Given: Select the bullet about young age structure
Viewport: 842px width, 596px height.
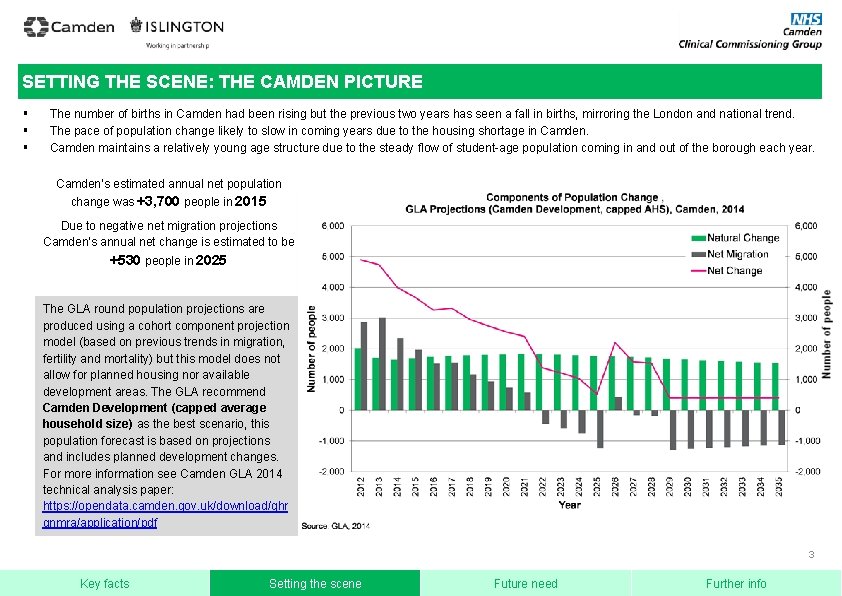Looking at the screenshot, I should tap(432, 148).
